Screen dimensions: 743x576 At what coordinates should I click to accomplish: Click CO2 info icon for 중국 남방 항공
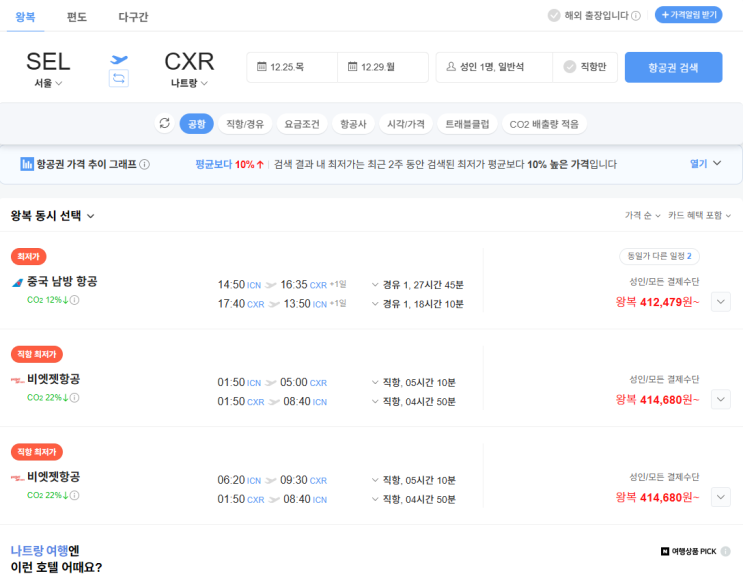[74, 300]
